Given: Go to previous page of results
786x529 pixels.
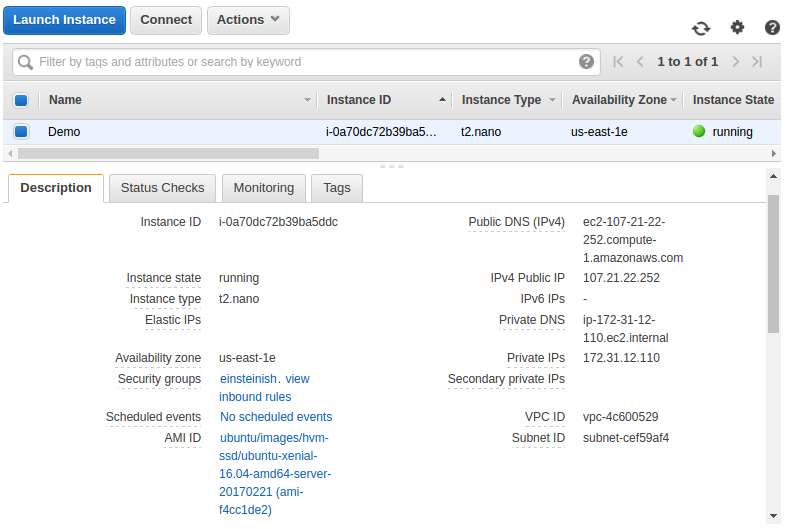Looking at the screenshot, I should [x=640, y=62].
